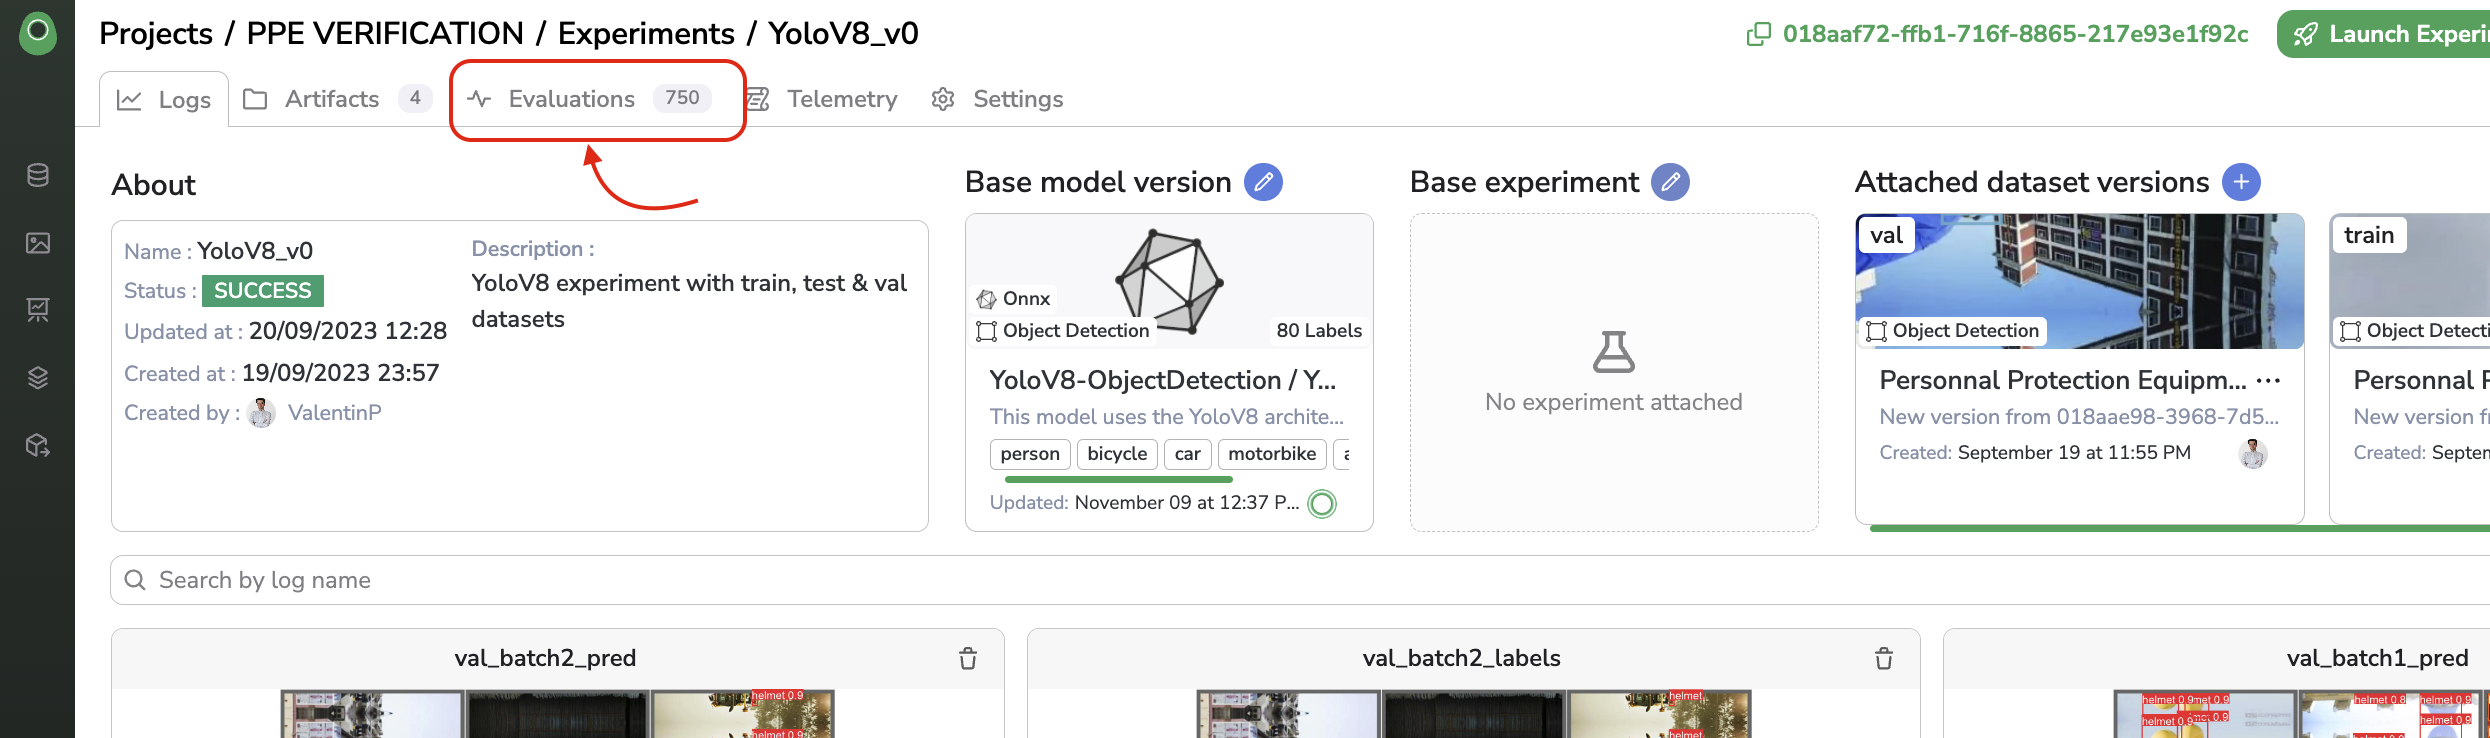Screen dimensions: 2490x738
Task: Open the Datalake database icon in sidebar
Action: pos(38,175)
